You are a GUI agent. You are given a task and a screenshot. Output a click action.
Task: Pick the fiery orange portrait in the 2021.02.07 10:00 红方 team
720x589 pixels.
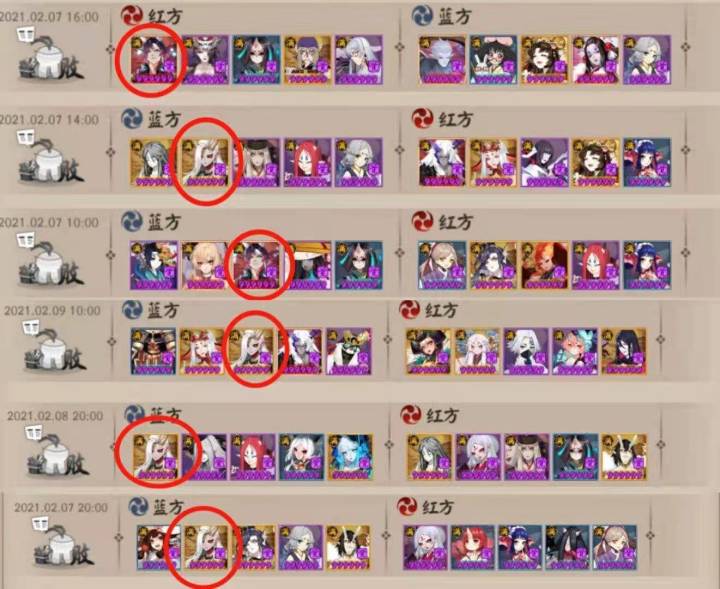[x=545, y=265]
